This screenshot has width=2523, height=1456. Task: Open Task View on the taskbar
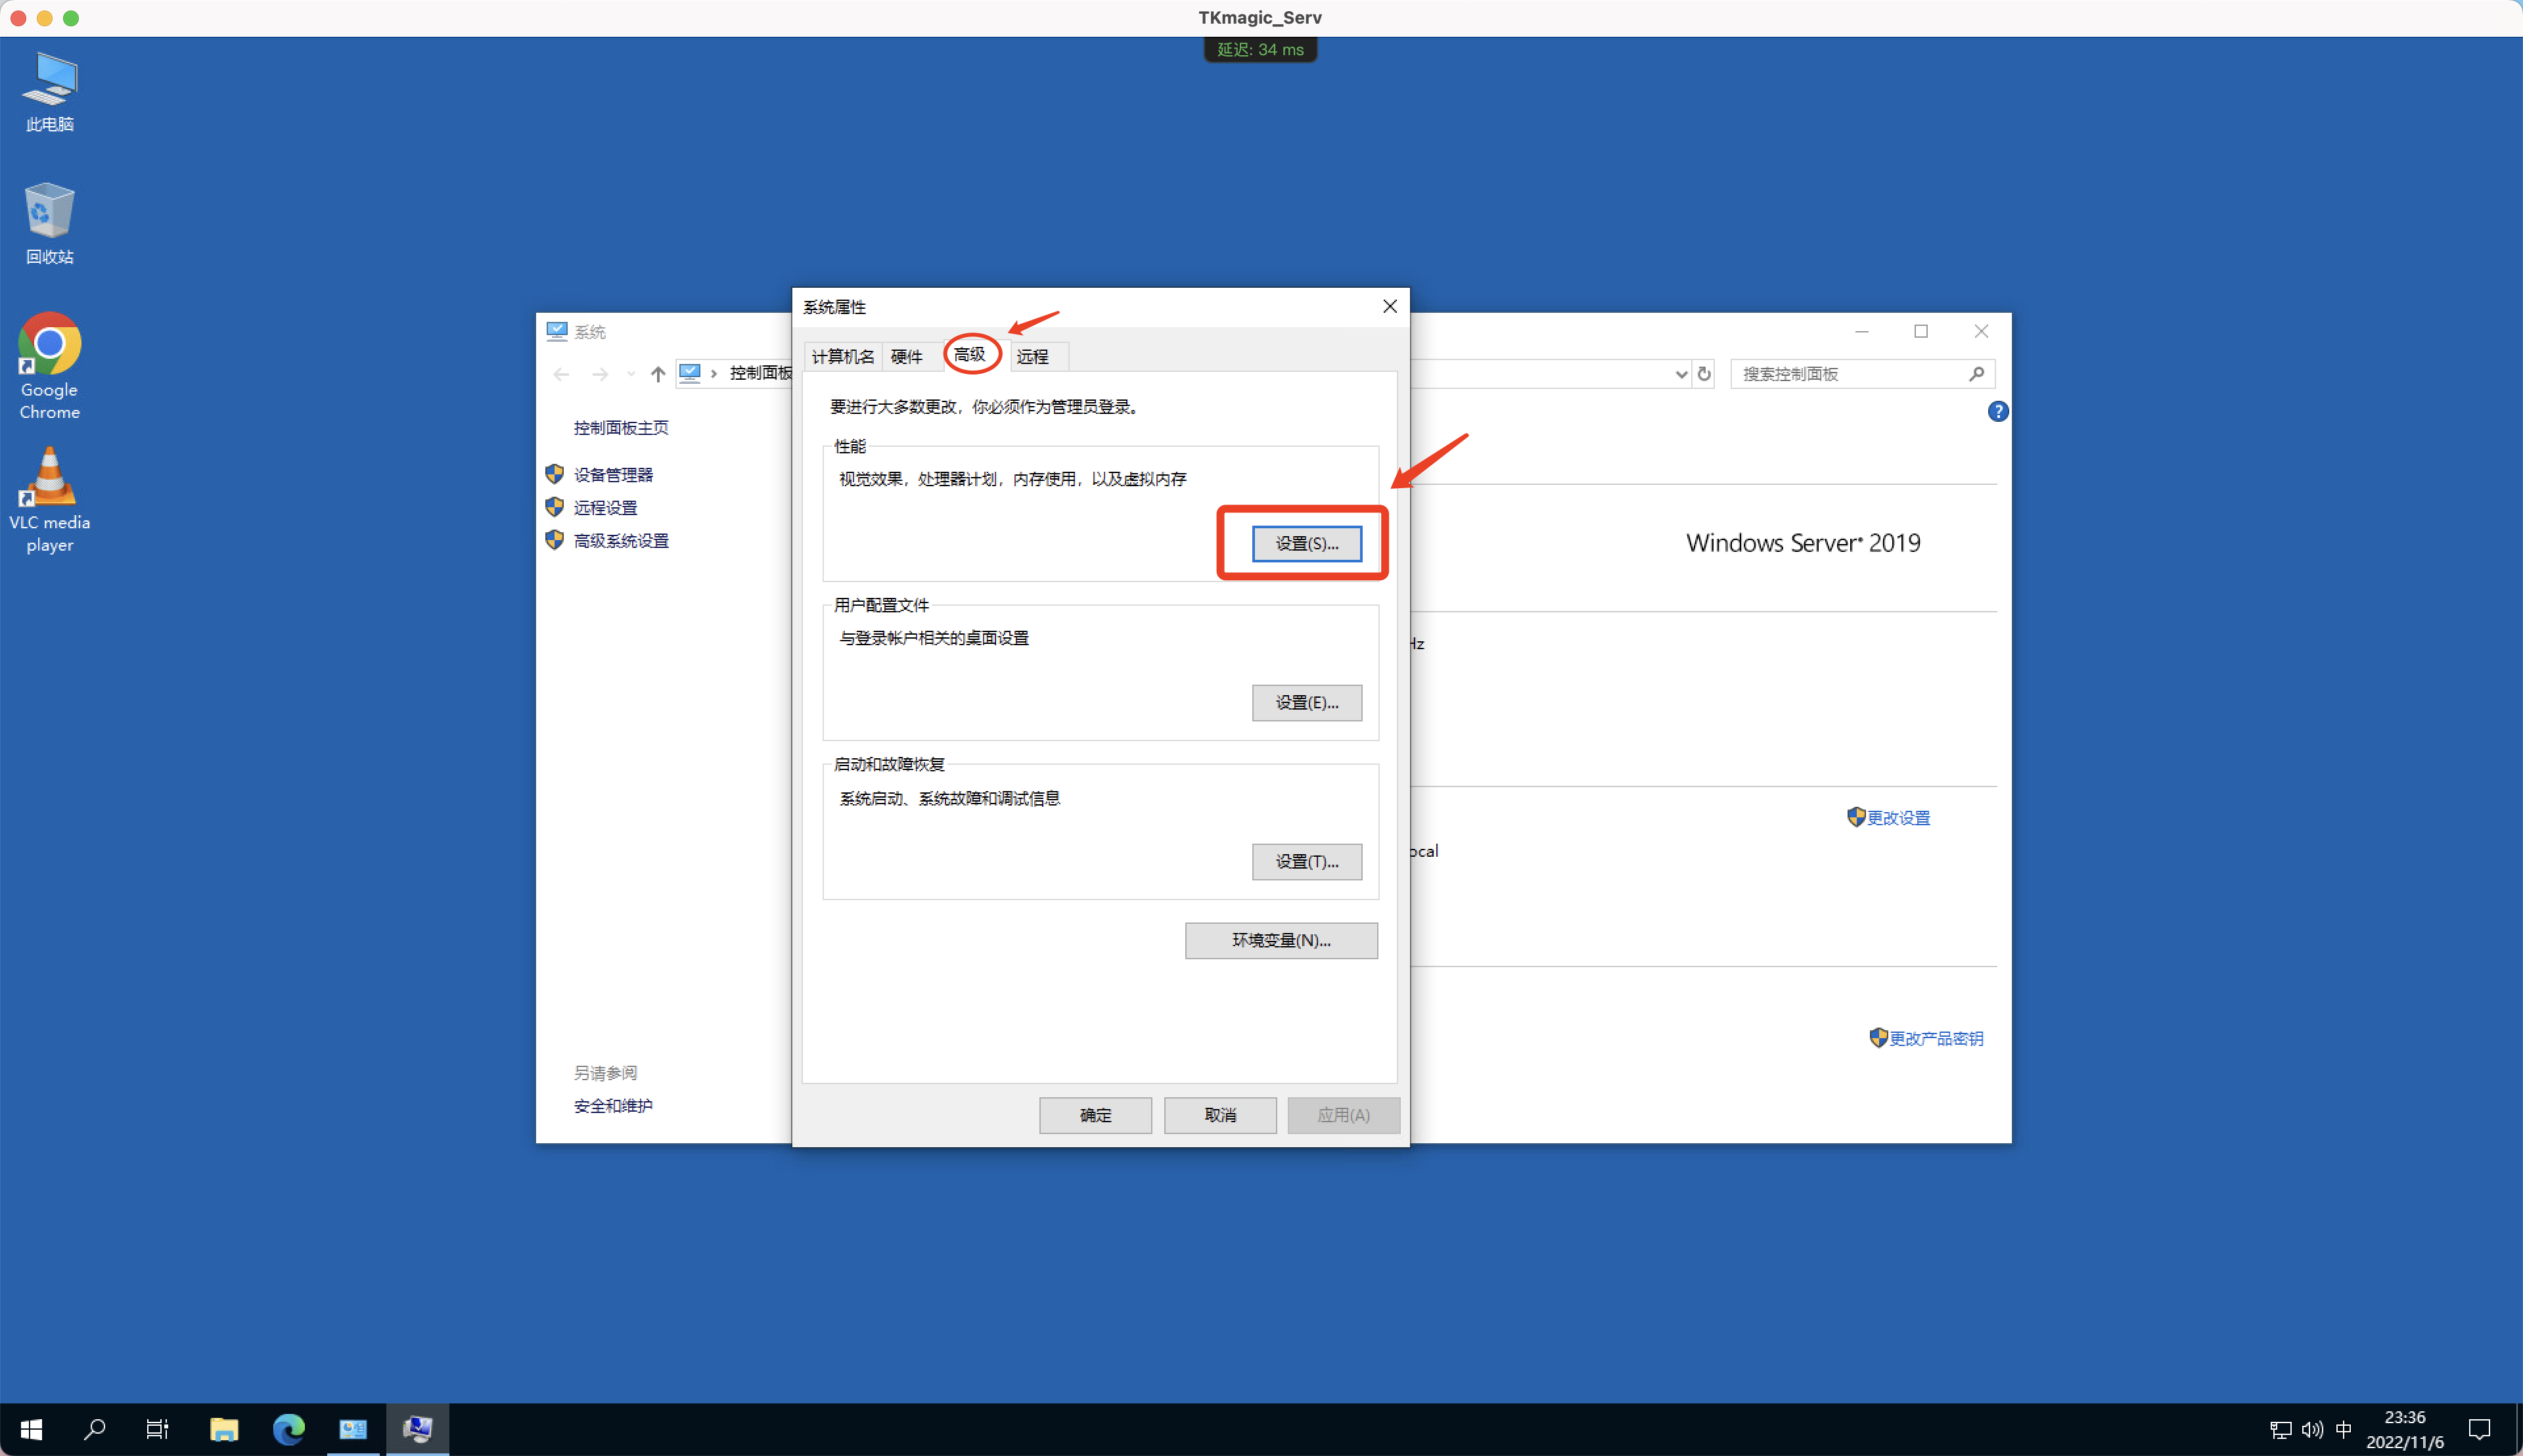157,1428
